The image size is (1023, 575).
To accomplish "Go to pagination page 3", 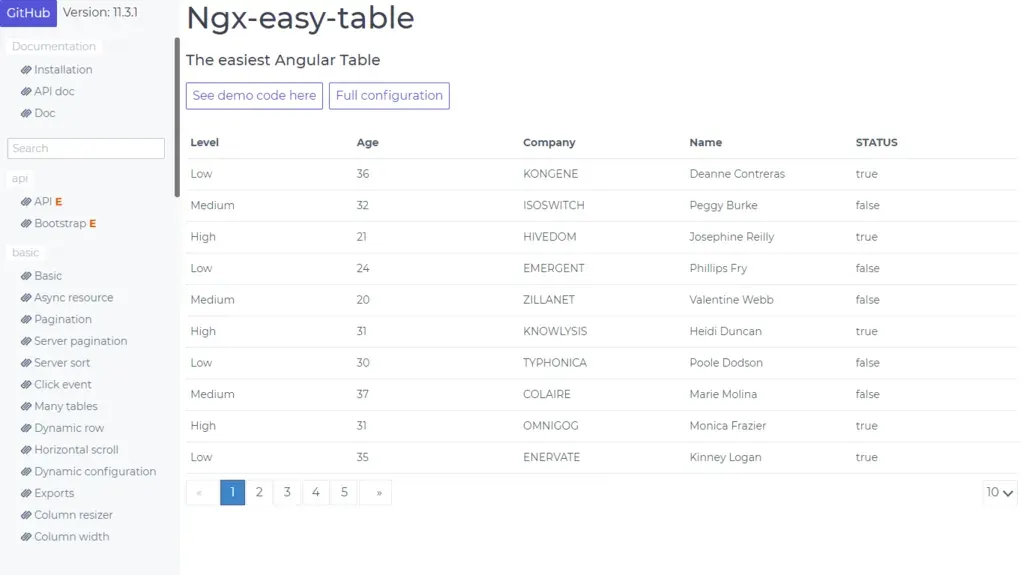I will tap(287, 492).
